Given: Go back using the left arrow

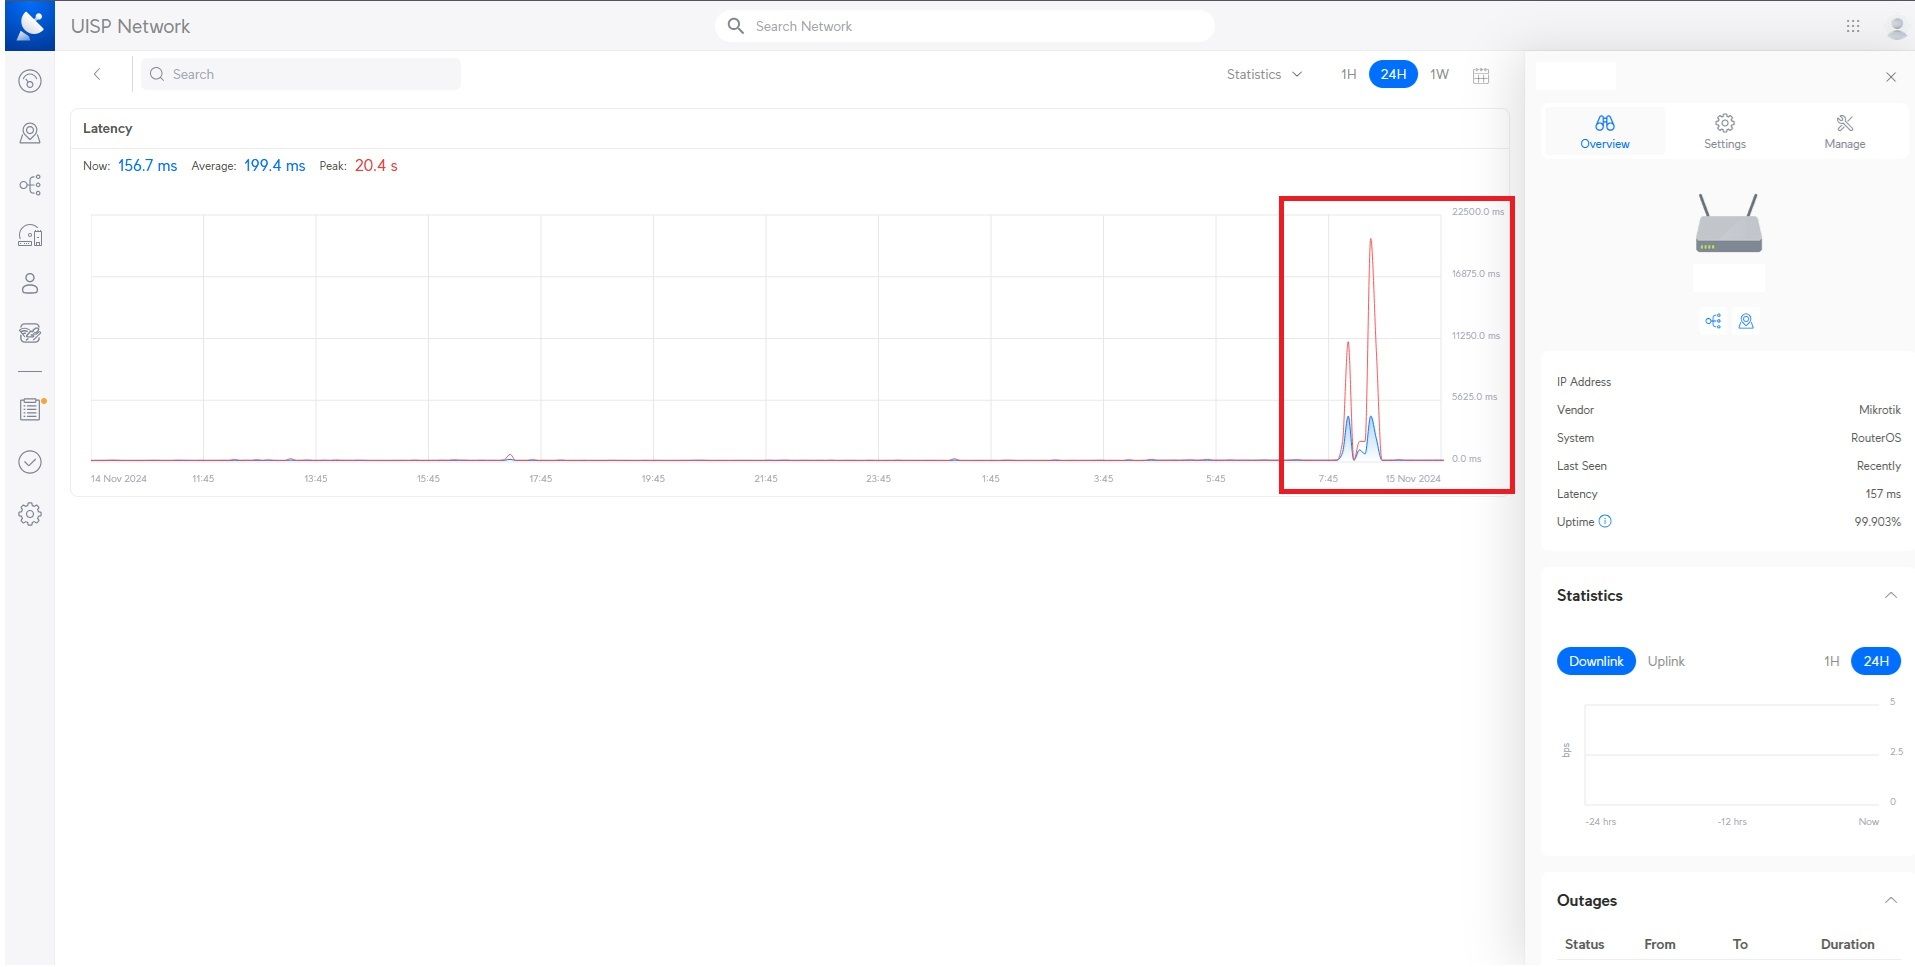Looking at the screenshot, I should click(97, 74).
